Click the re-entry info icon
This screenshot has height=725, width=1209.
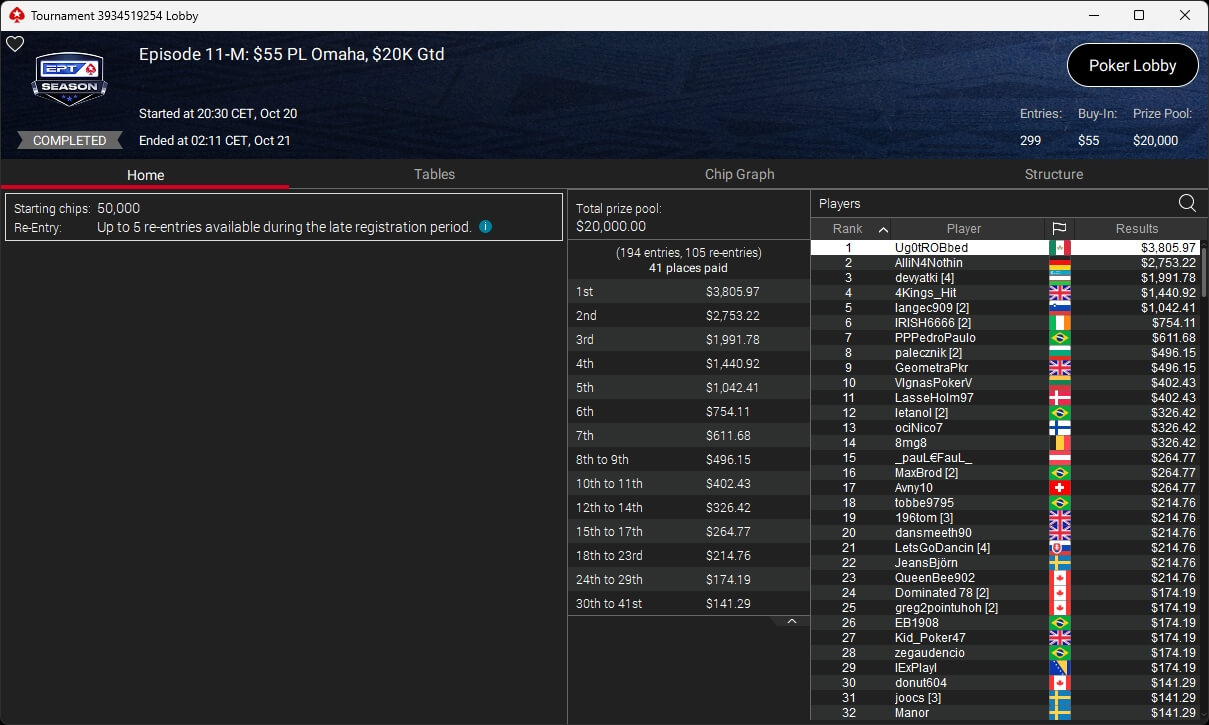[485, 227]
